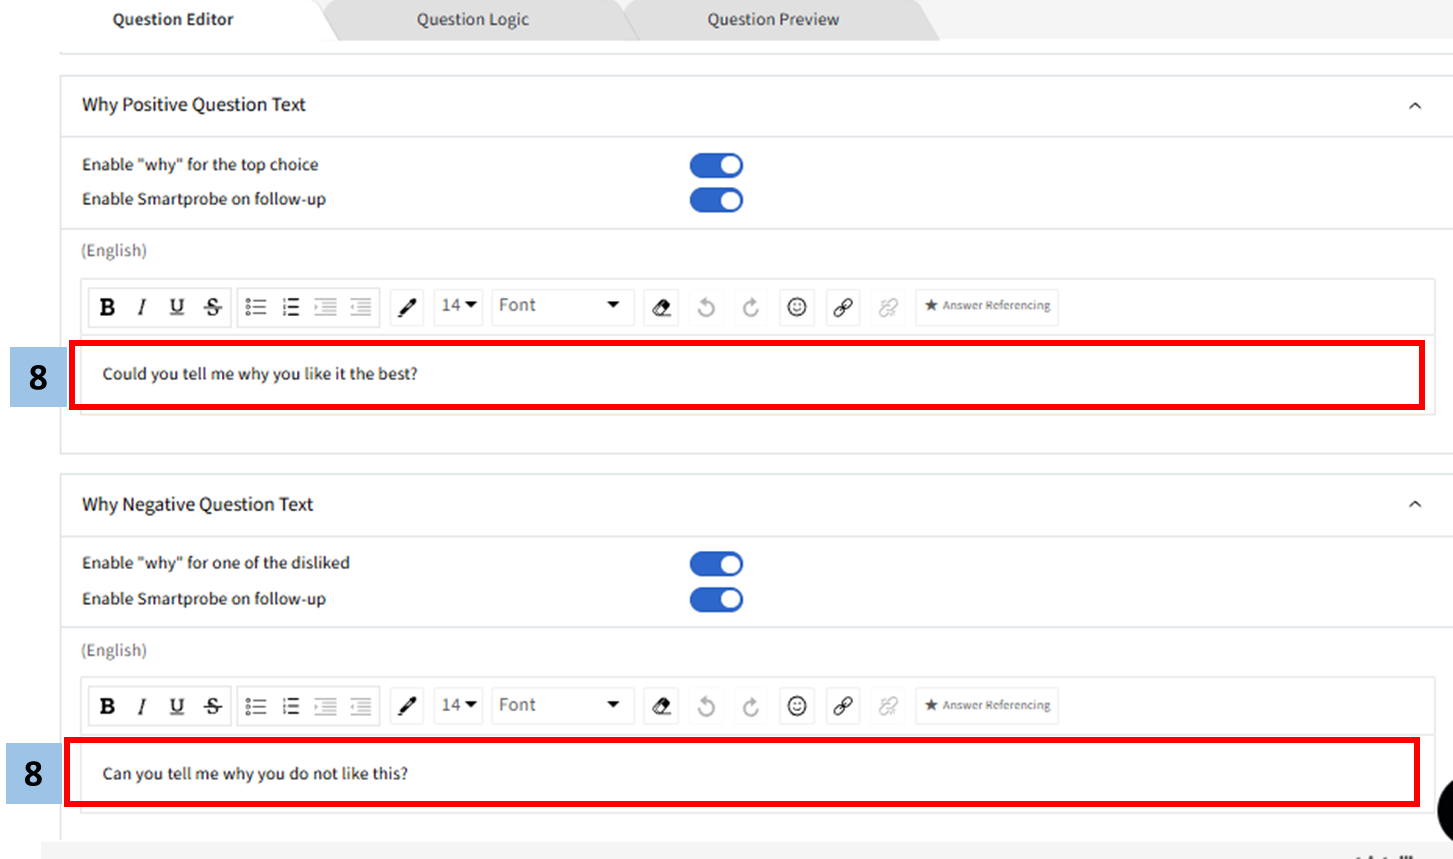Screen dimensions: 1453x859
Task: Open font size 14 dropdown in positive toolbar
Action: 459,306
